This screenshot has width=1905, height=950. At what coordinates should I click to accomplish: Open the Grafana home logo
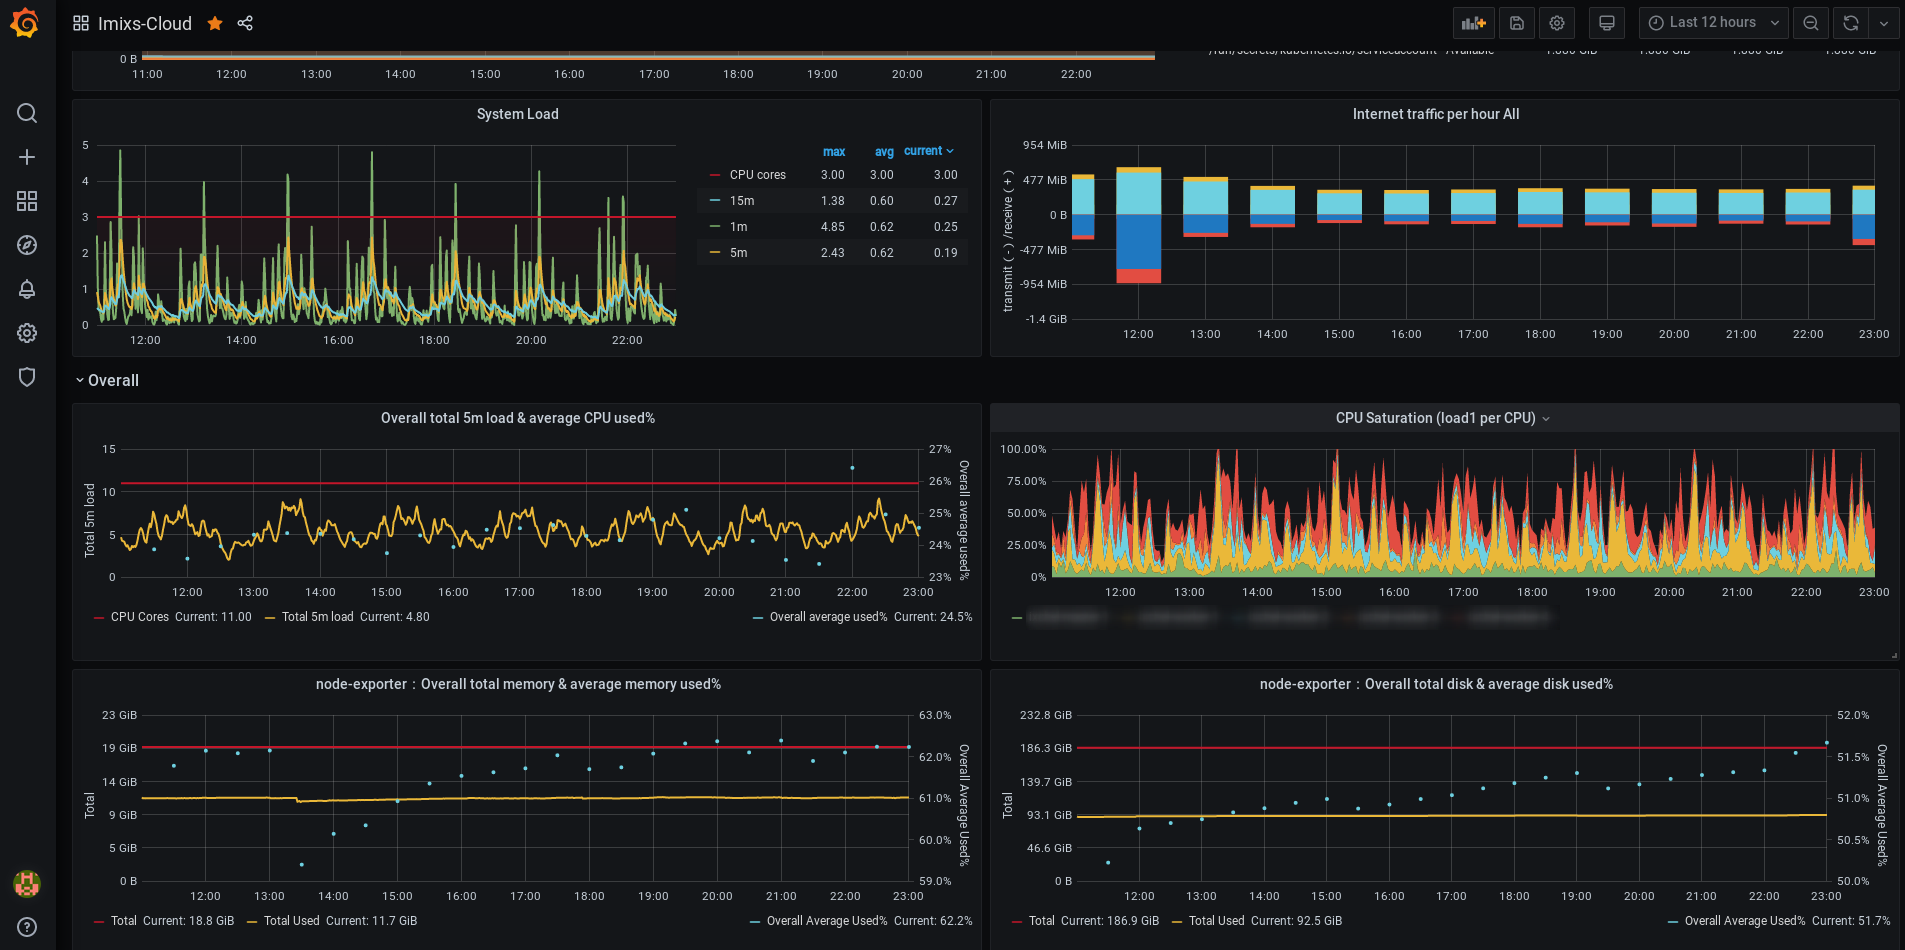[25, 23]
